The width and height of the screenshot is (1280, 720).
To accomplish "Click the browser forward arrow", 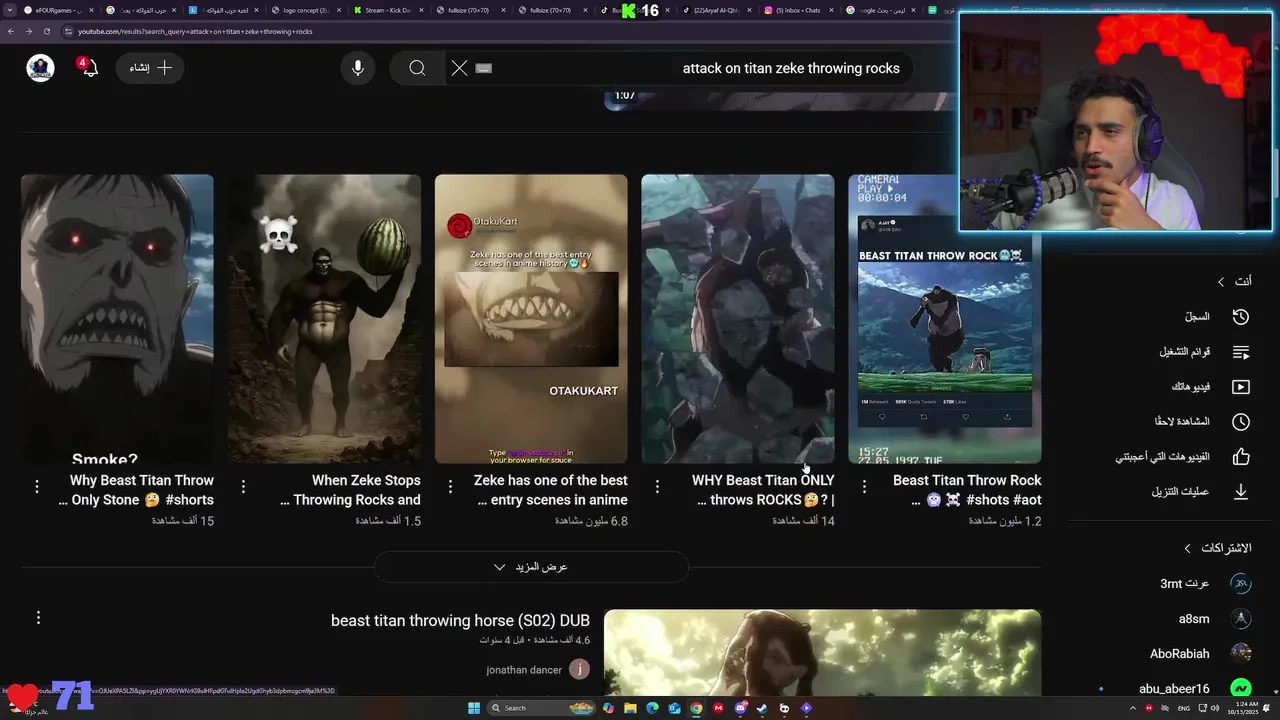I will (x=27, y=32).
